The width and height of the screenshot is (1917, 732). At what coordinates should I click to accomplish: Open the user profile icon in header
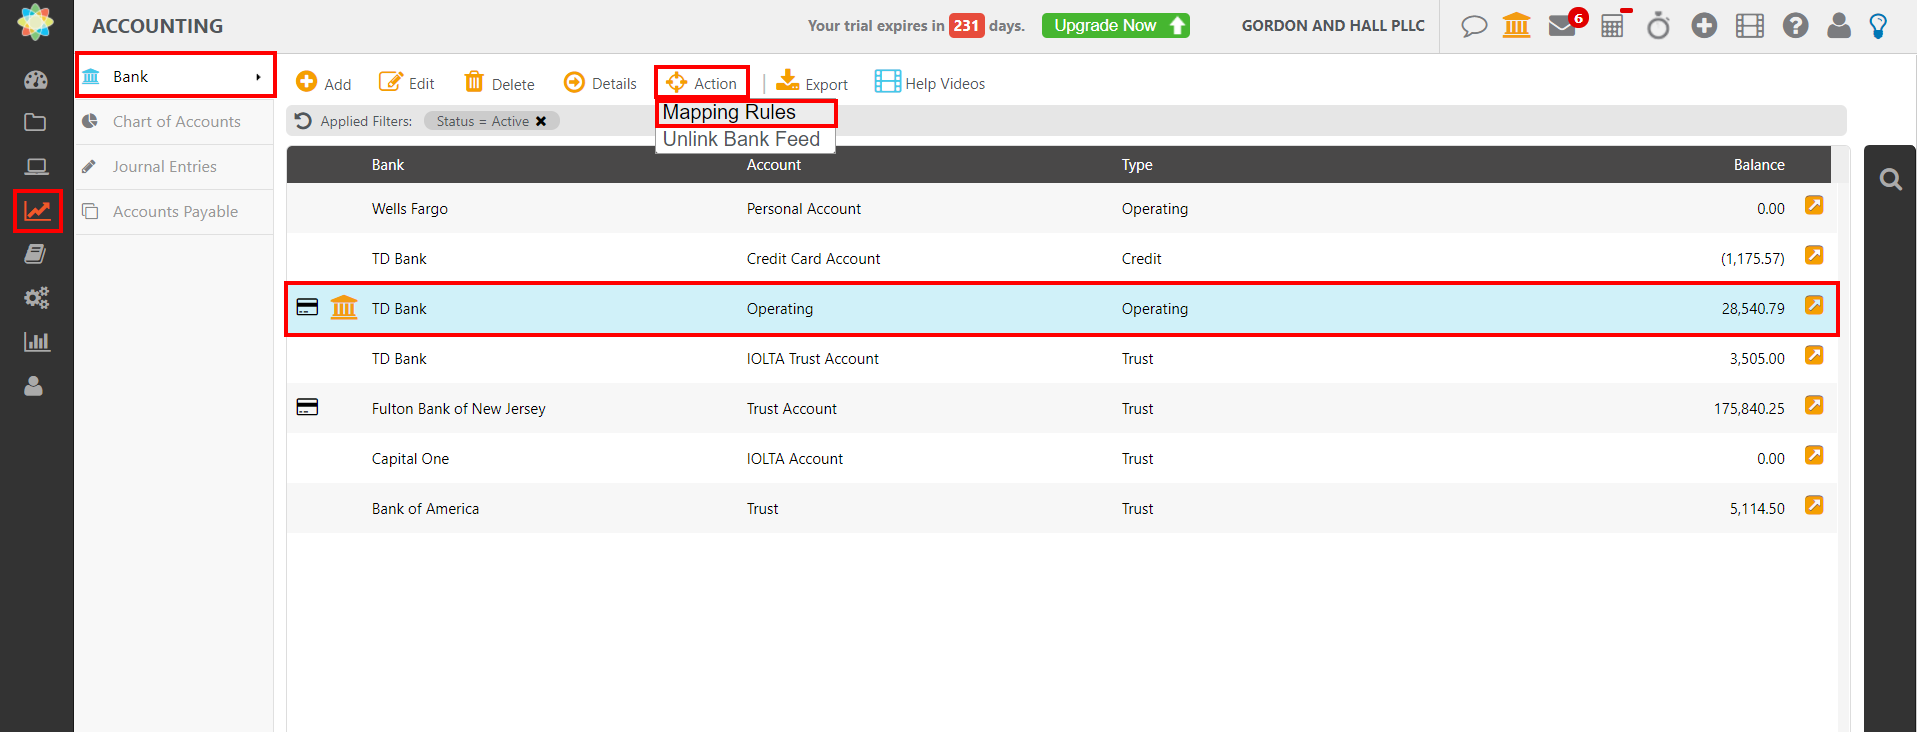point(1838,25)
